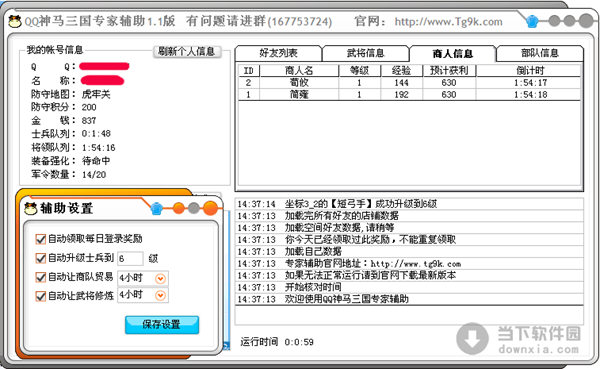Expand the 商队贸易 duration dropdown

point(160,279)
